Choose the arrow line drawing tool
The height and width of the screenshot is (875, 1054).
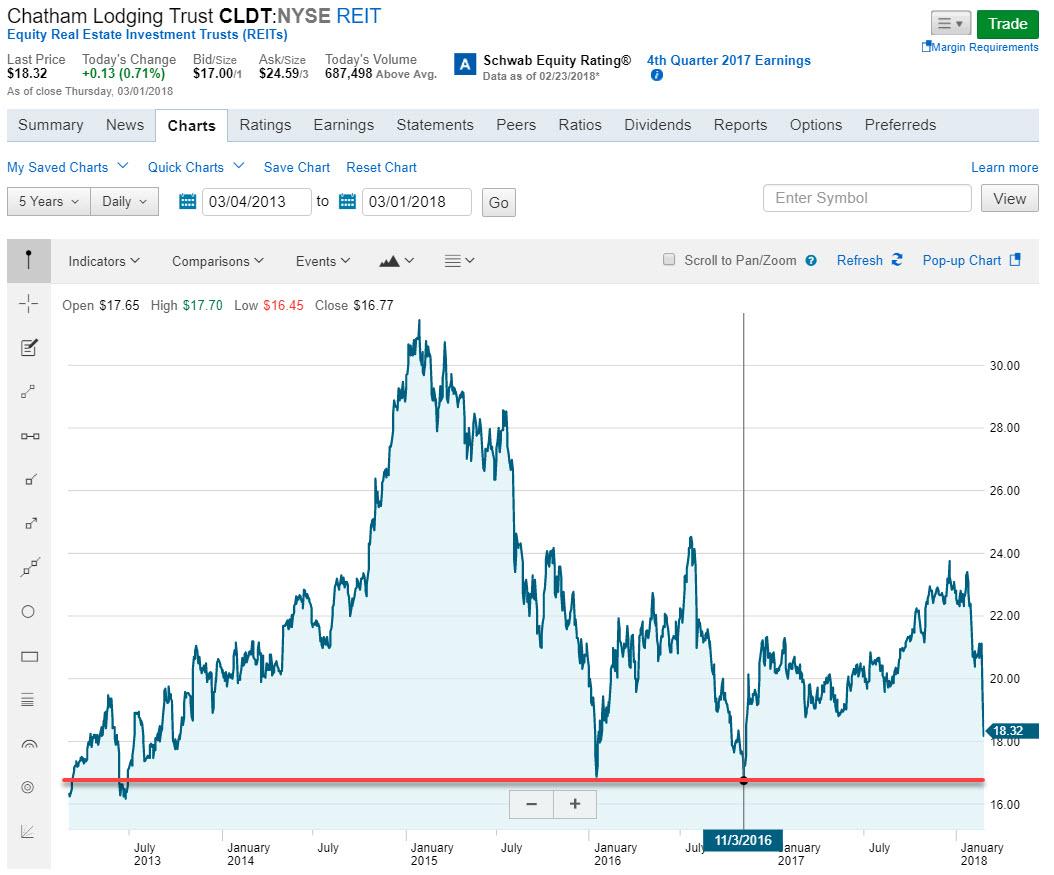(30, 524)
